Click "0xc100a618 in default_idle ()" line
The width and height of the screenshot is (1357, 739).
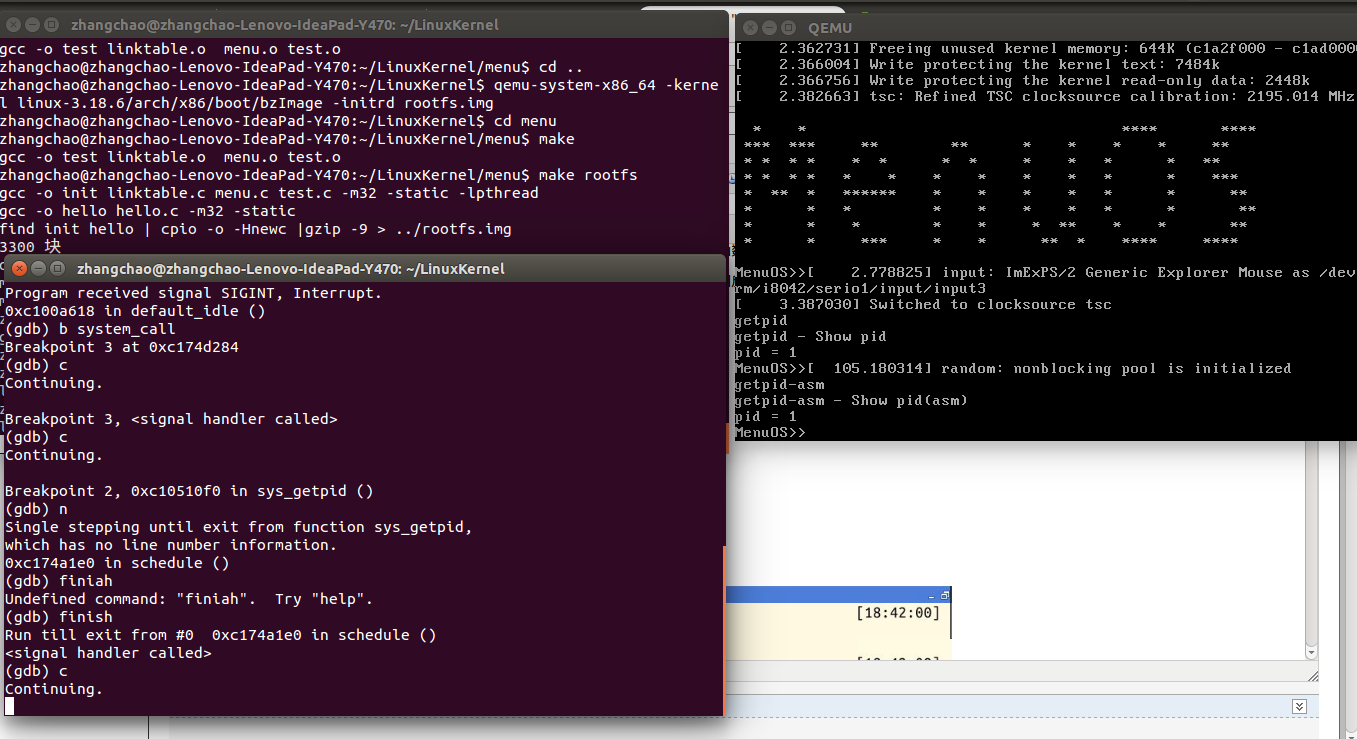coord(135,311)
